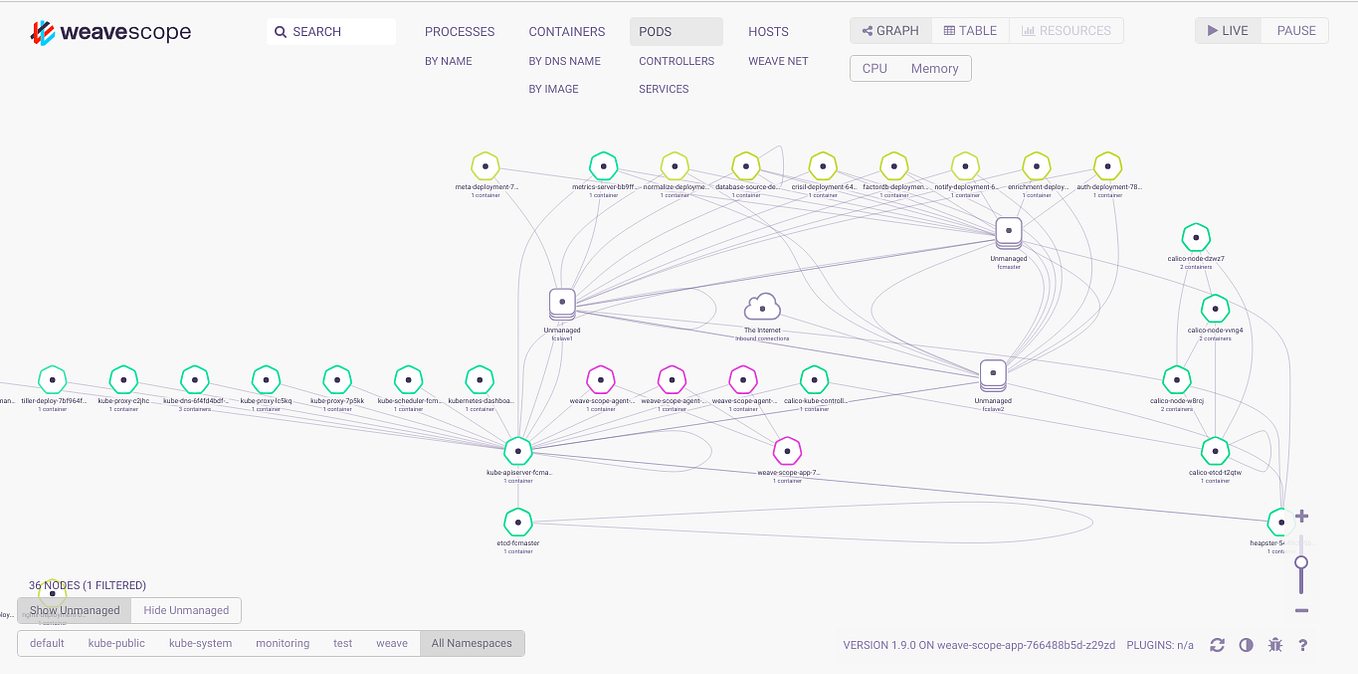The image size is (1358, 674).
Task: Open the Pods view
Action: pyautogui.click(x=676, y=32)
